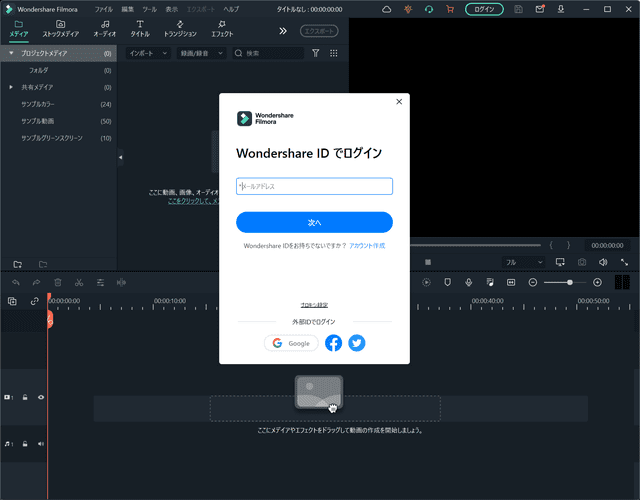Open the support headset icon
This screenshot has width=640, height=500.
coord(429,9)
